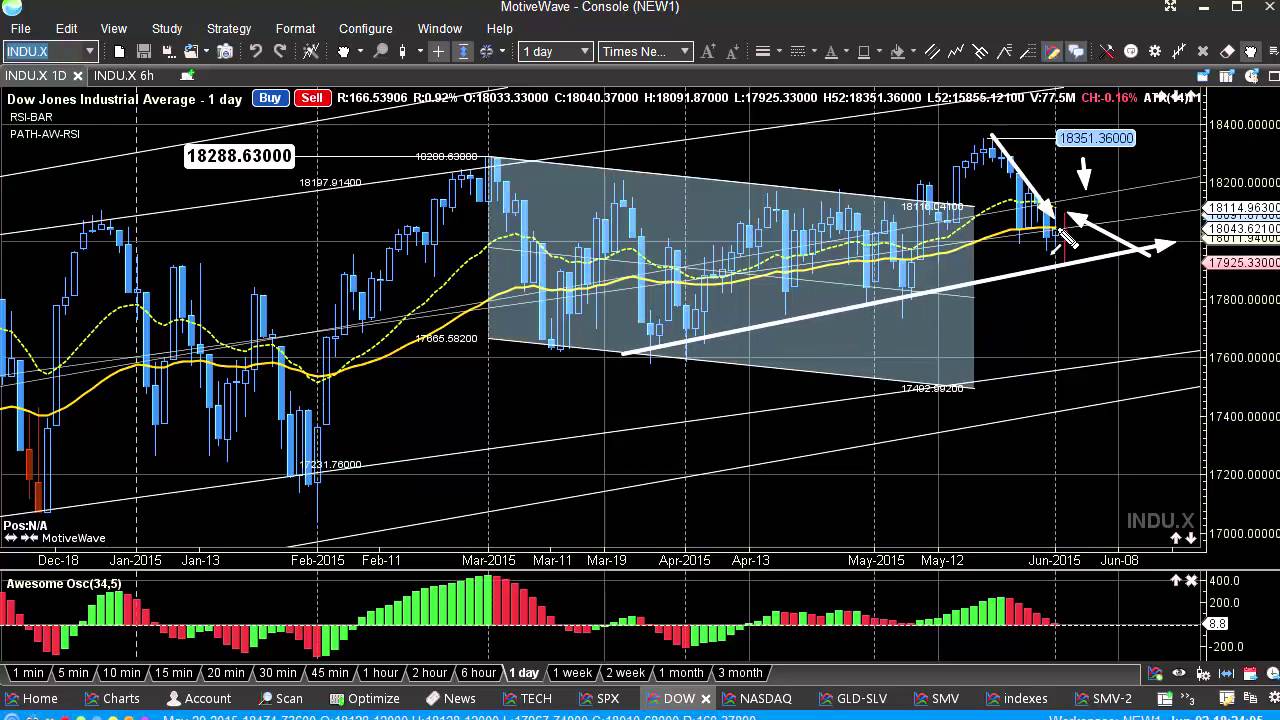The image size is (1280, 720).
Task: Click the Undo arrow icon
Action: [x=255, y=51]
